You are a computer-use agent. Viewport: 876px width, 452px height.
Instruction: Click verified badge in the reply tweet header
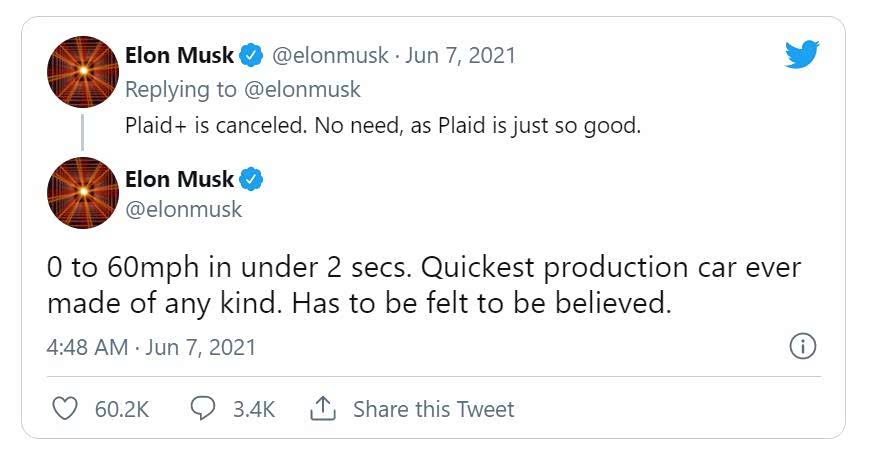(253, 55)
